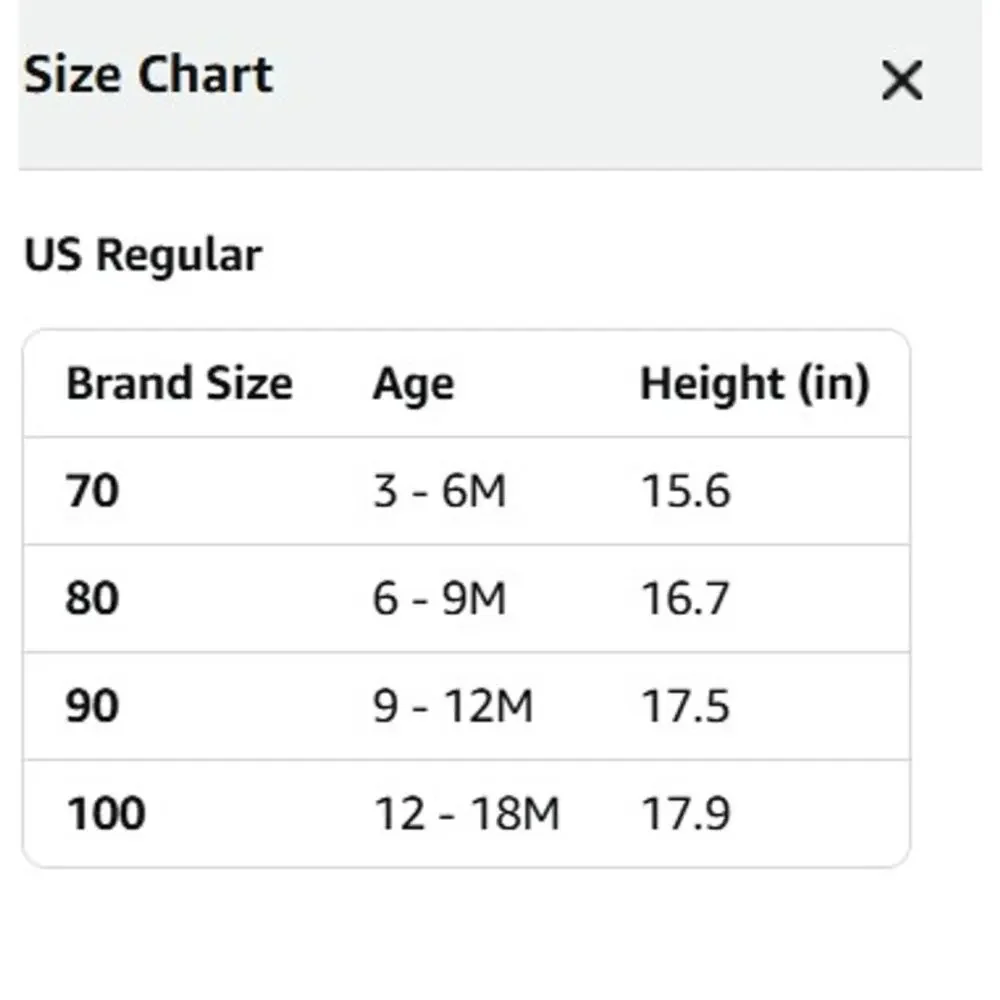
Task: Select brand size 70 cell
Action: pyautogui.click(x=92, y=491)
